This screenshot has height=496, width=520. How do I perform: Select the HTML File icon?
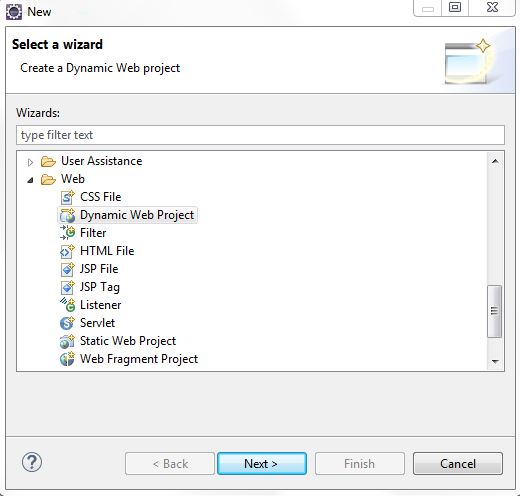tap(67, 251)
